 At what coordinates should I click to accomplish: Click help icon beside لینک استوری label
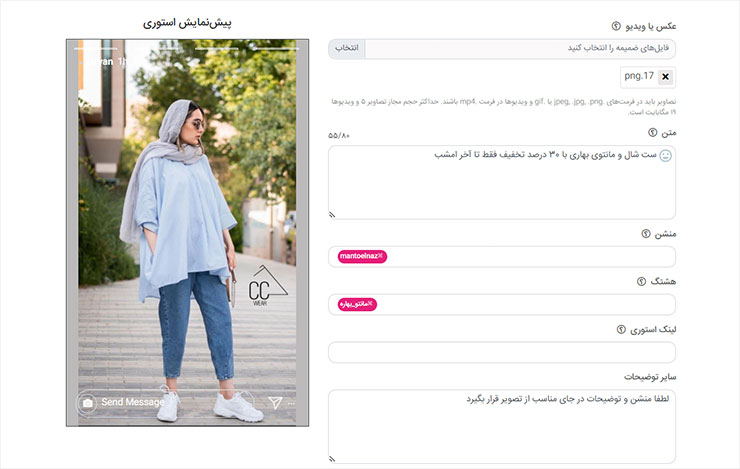(x=621, y=329)
